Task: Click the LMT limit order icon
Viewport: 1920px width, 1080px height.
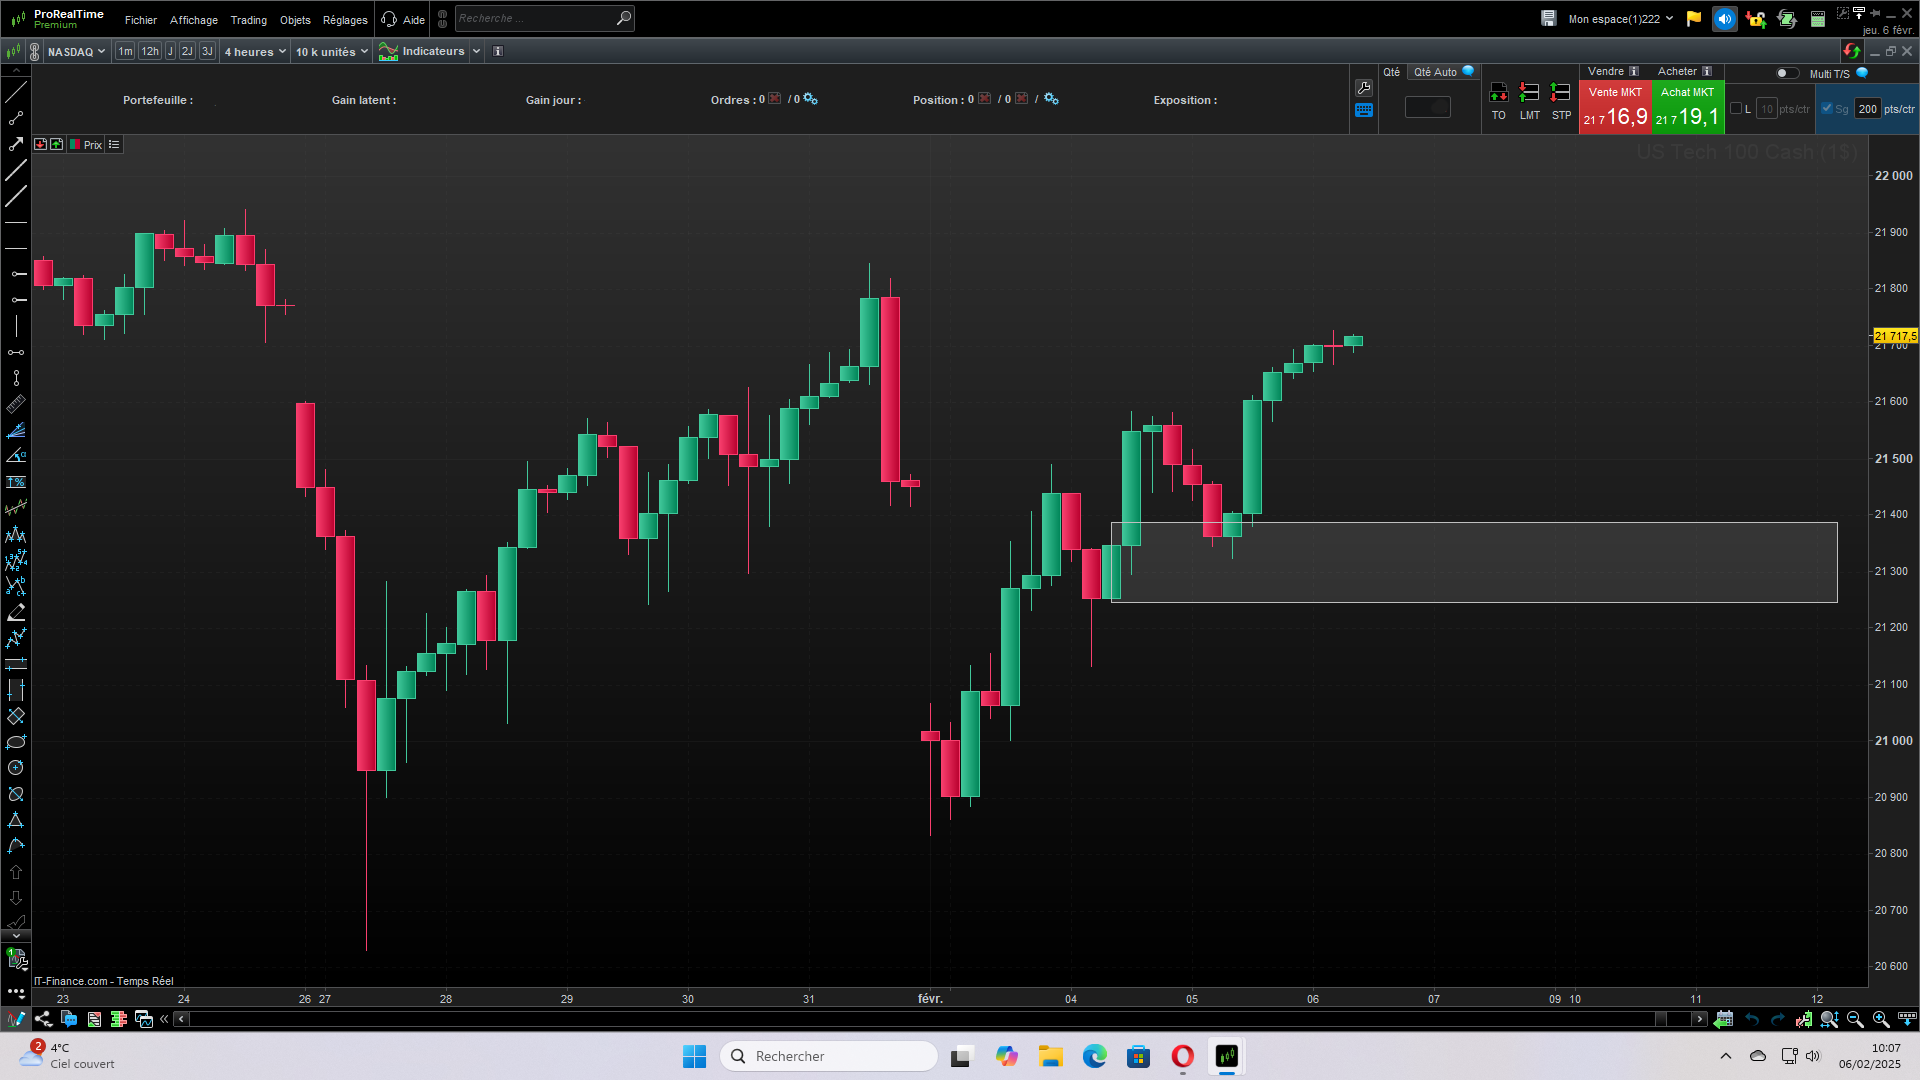Action: 1529,94
